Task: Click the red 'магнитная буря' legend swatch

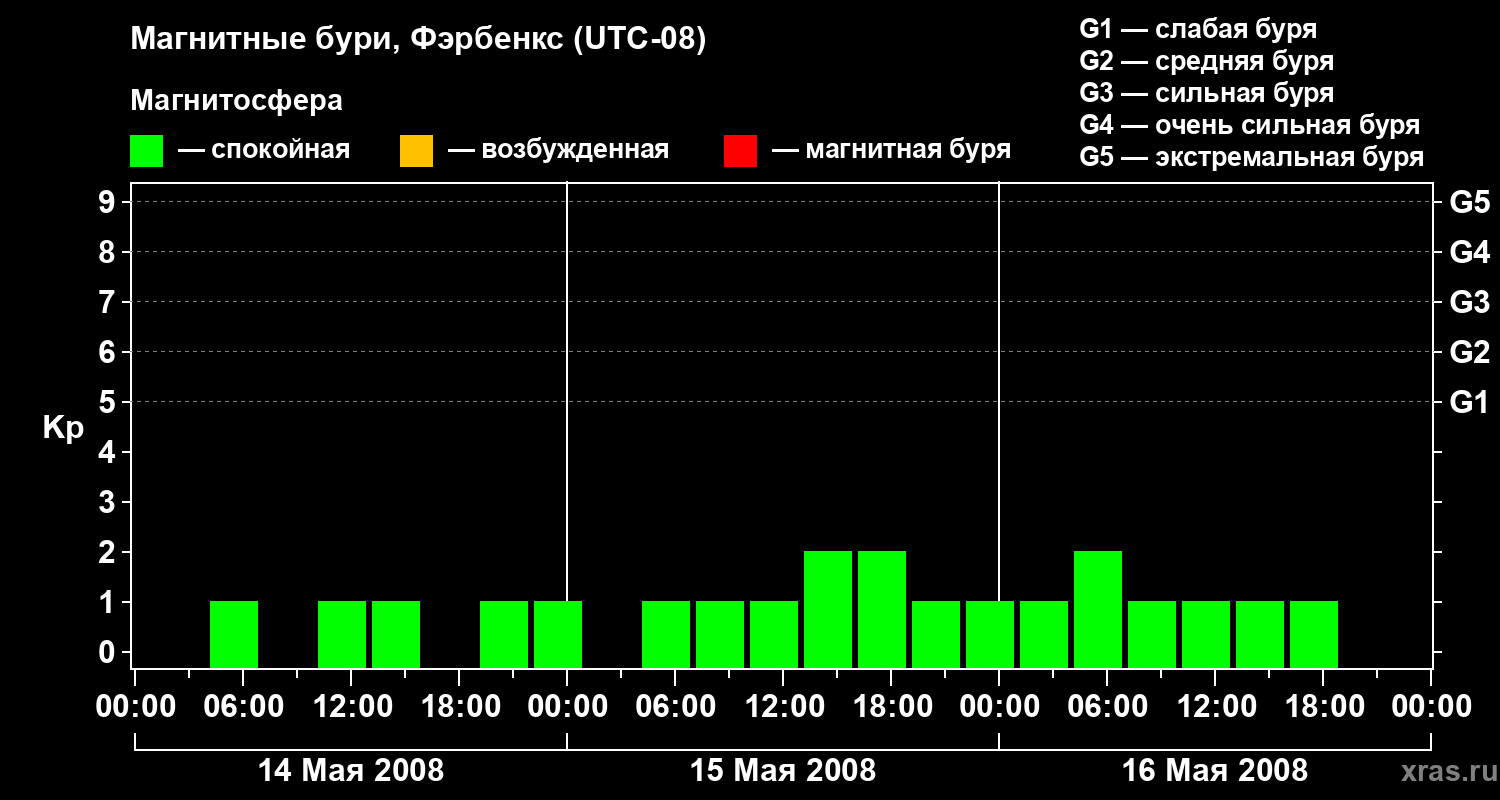Action: pyautogui.click(x=740, y=151)
